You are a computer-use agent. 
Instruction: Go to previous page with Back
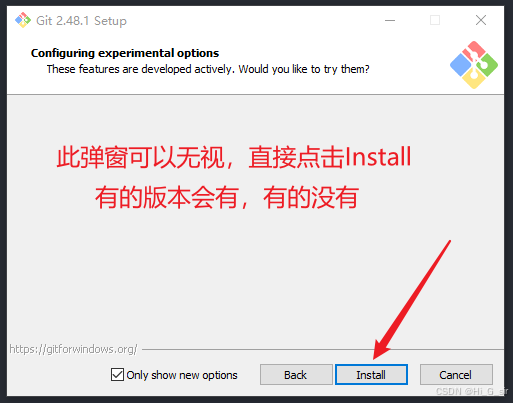296,375
